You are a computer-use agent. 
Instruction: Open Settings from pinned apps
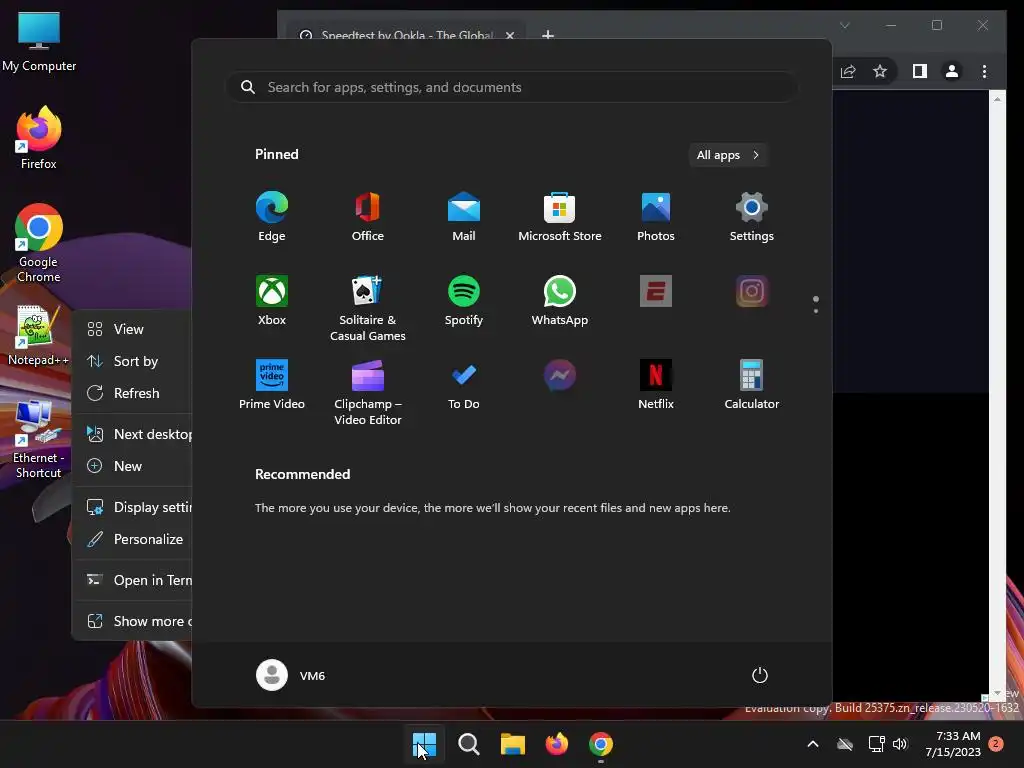point(752,217)
